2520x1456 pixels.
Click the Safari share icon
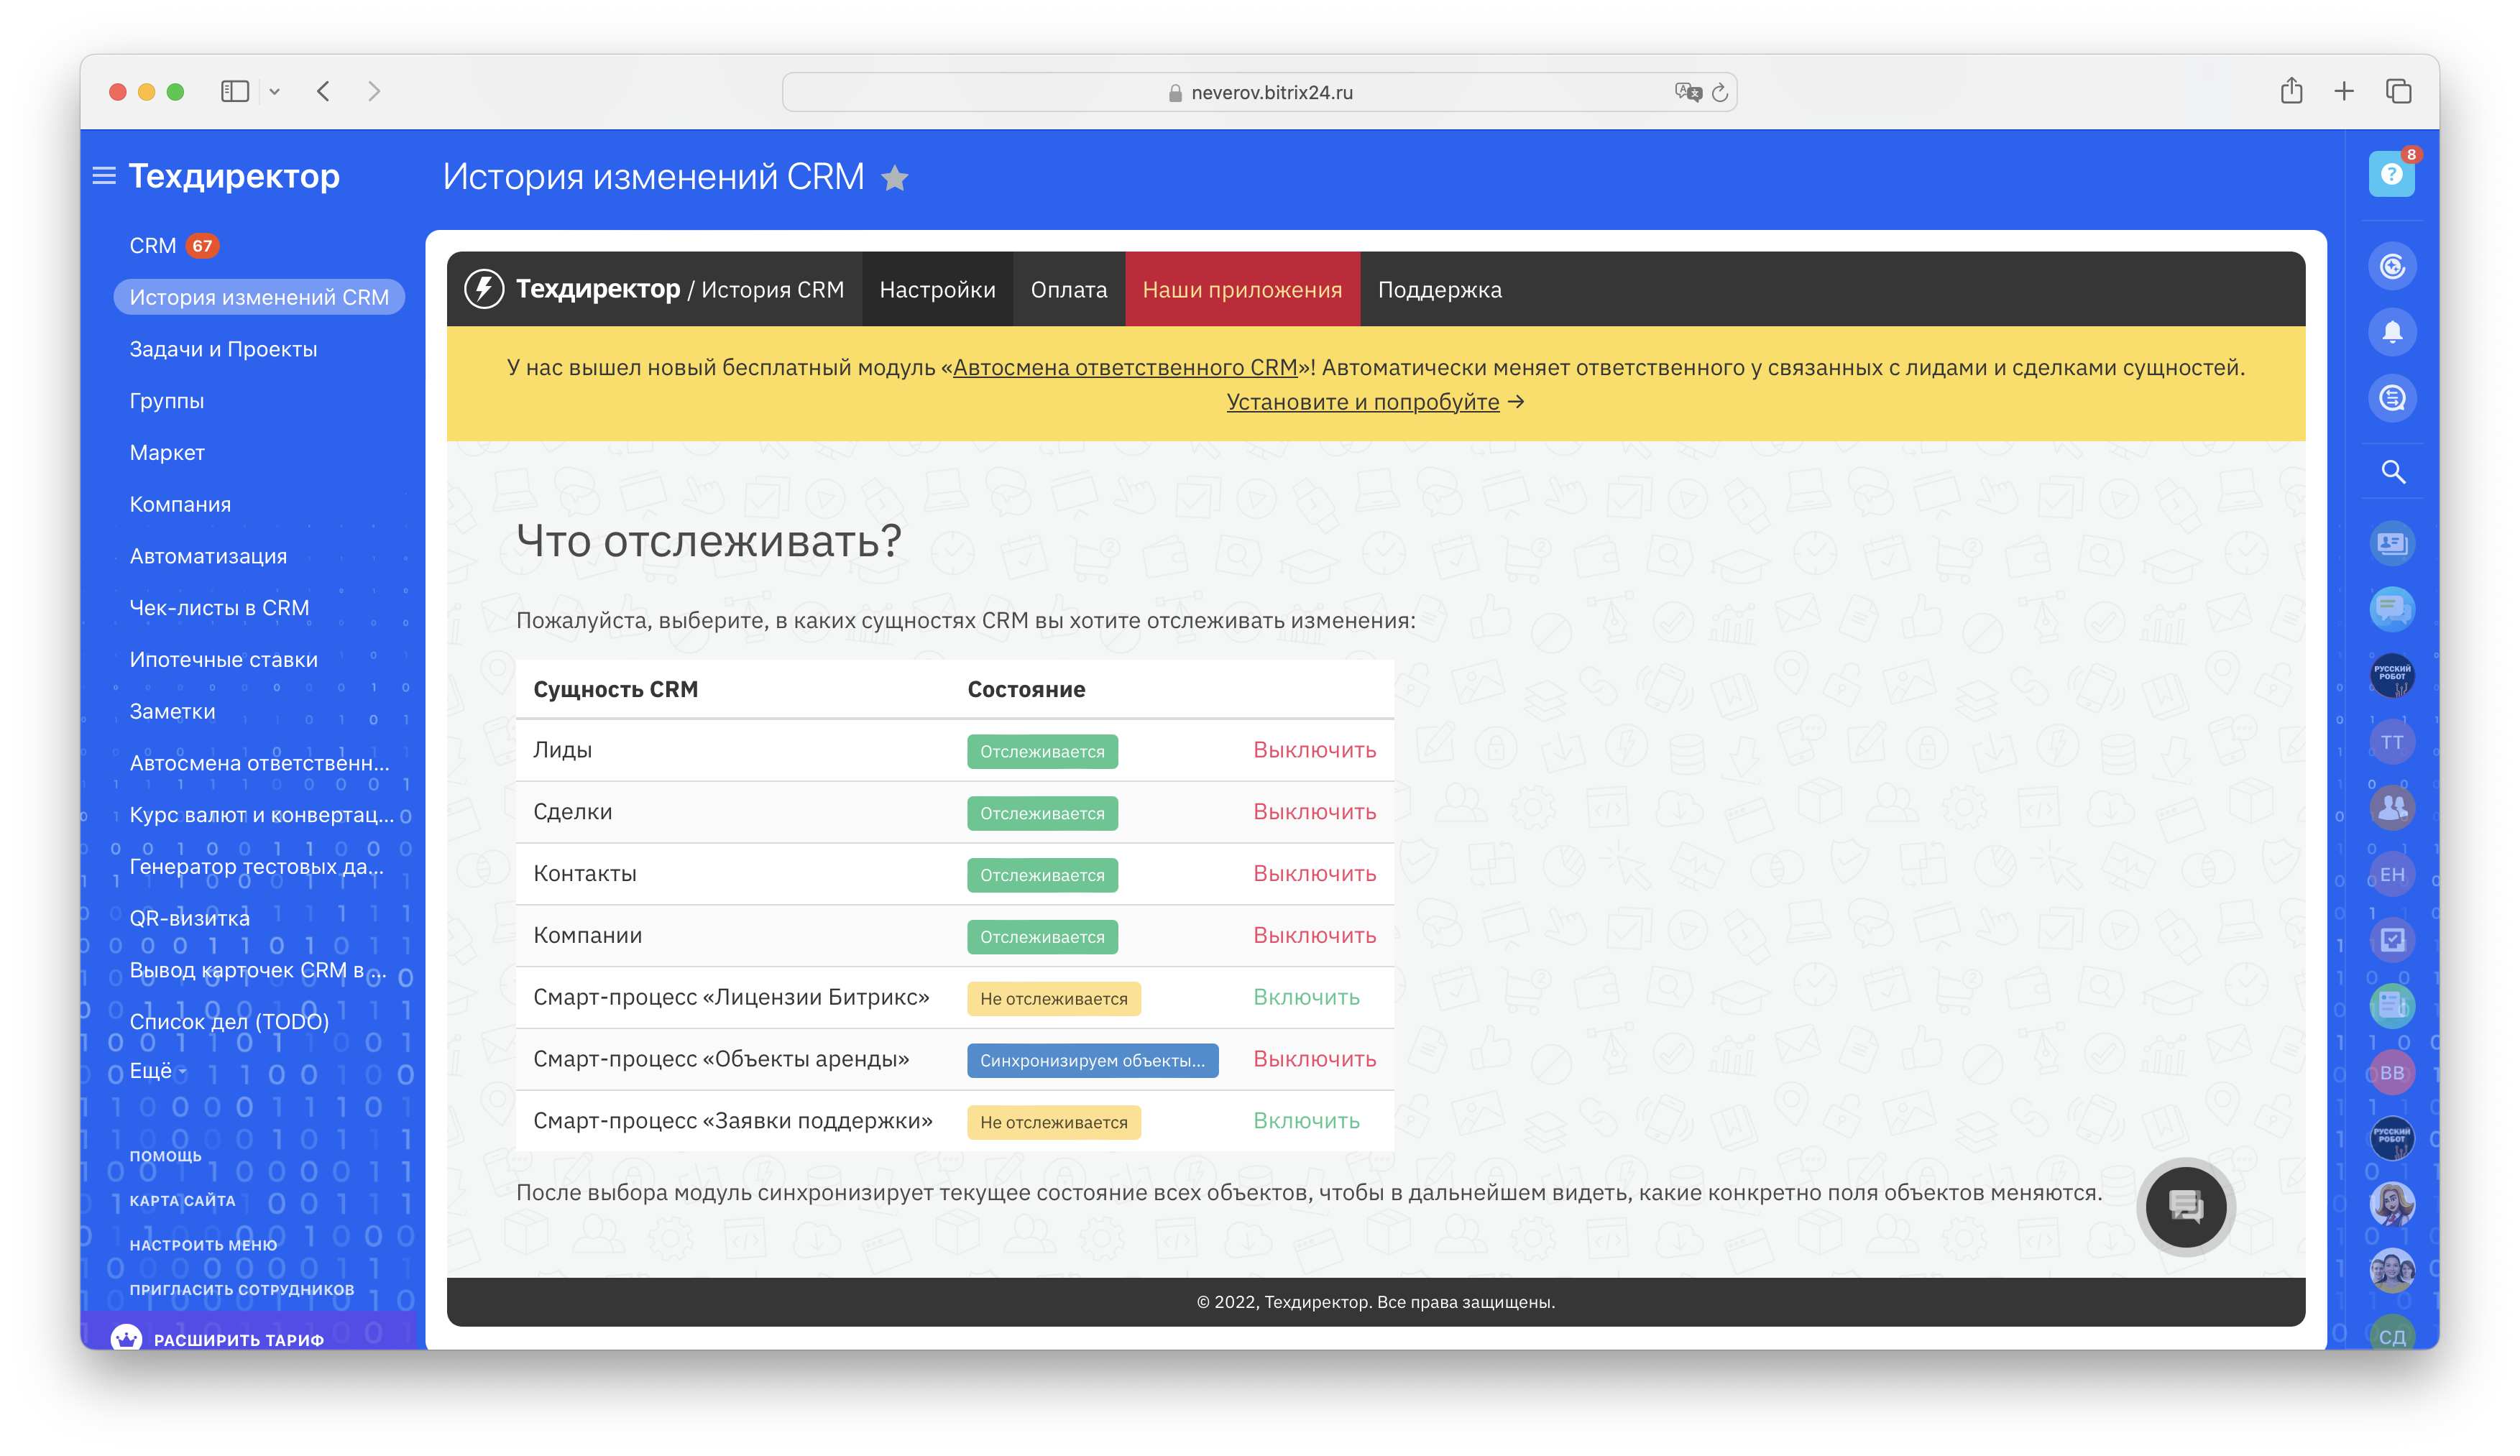[2291, 92]
